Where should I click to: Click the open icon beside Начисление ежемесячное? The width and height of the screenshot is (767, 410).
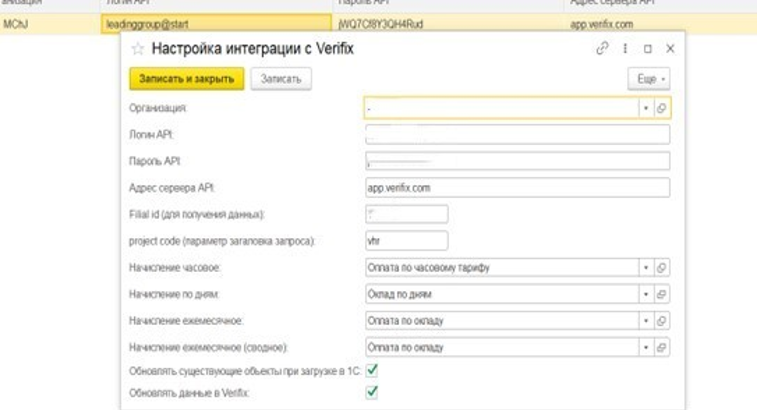pos(662,321)
